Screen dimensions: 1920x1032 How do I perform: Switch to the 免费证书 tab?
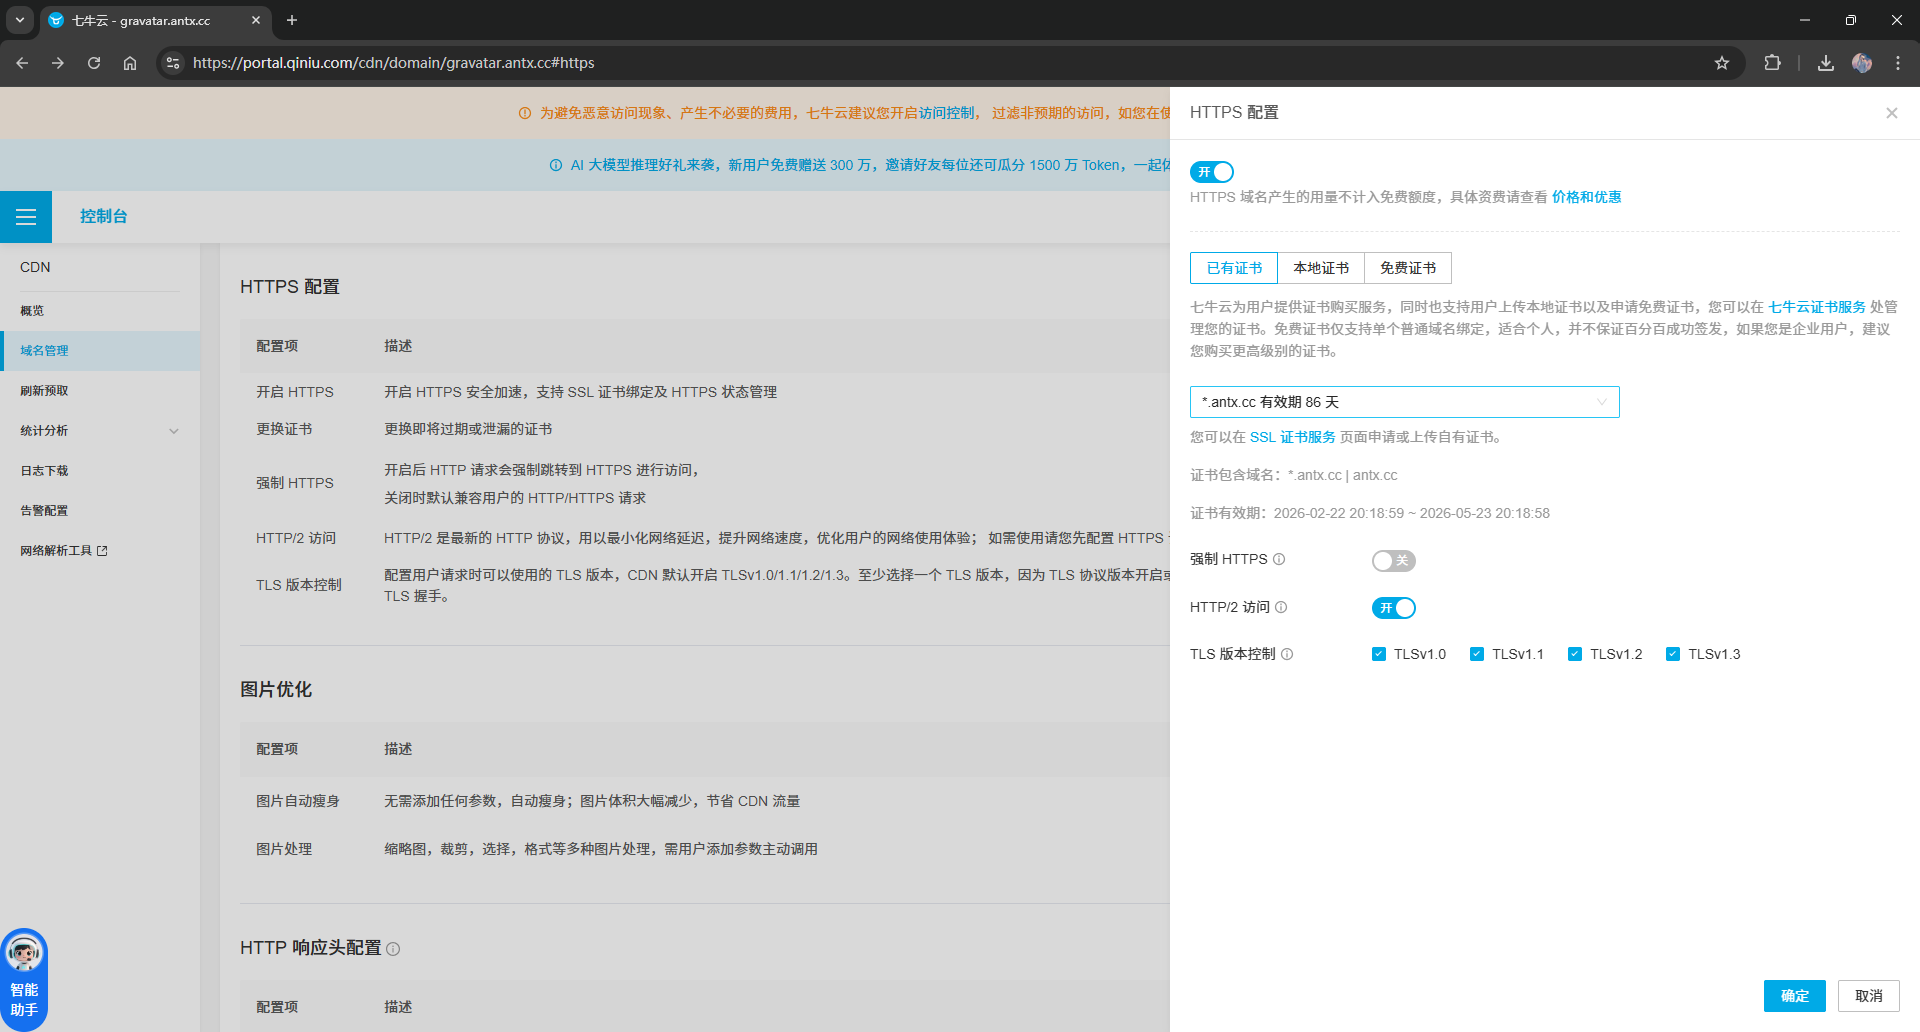[x=1407, y=268]
